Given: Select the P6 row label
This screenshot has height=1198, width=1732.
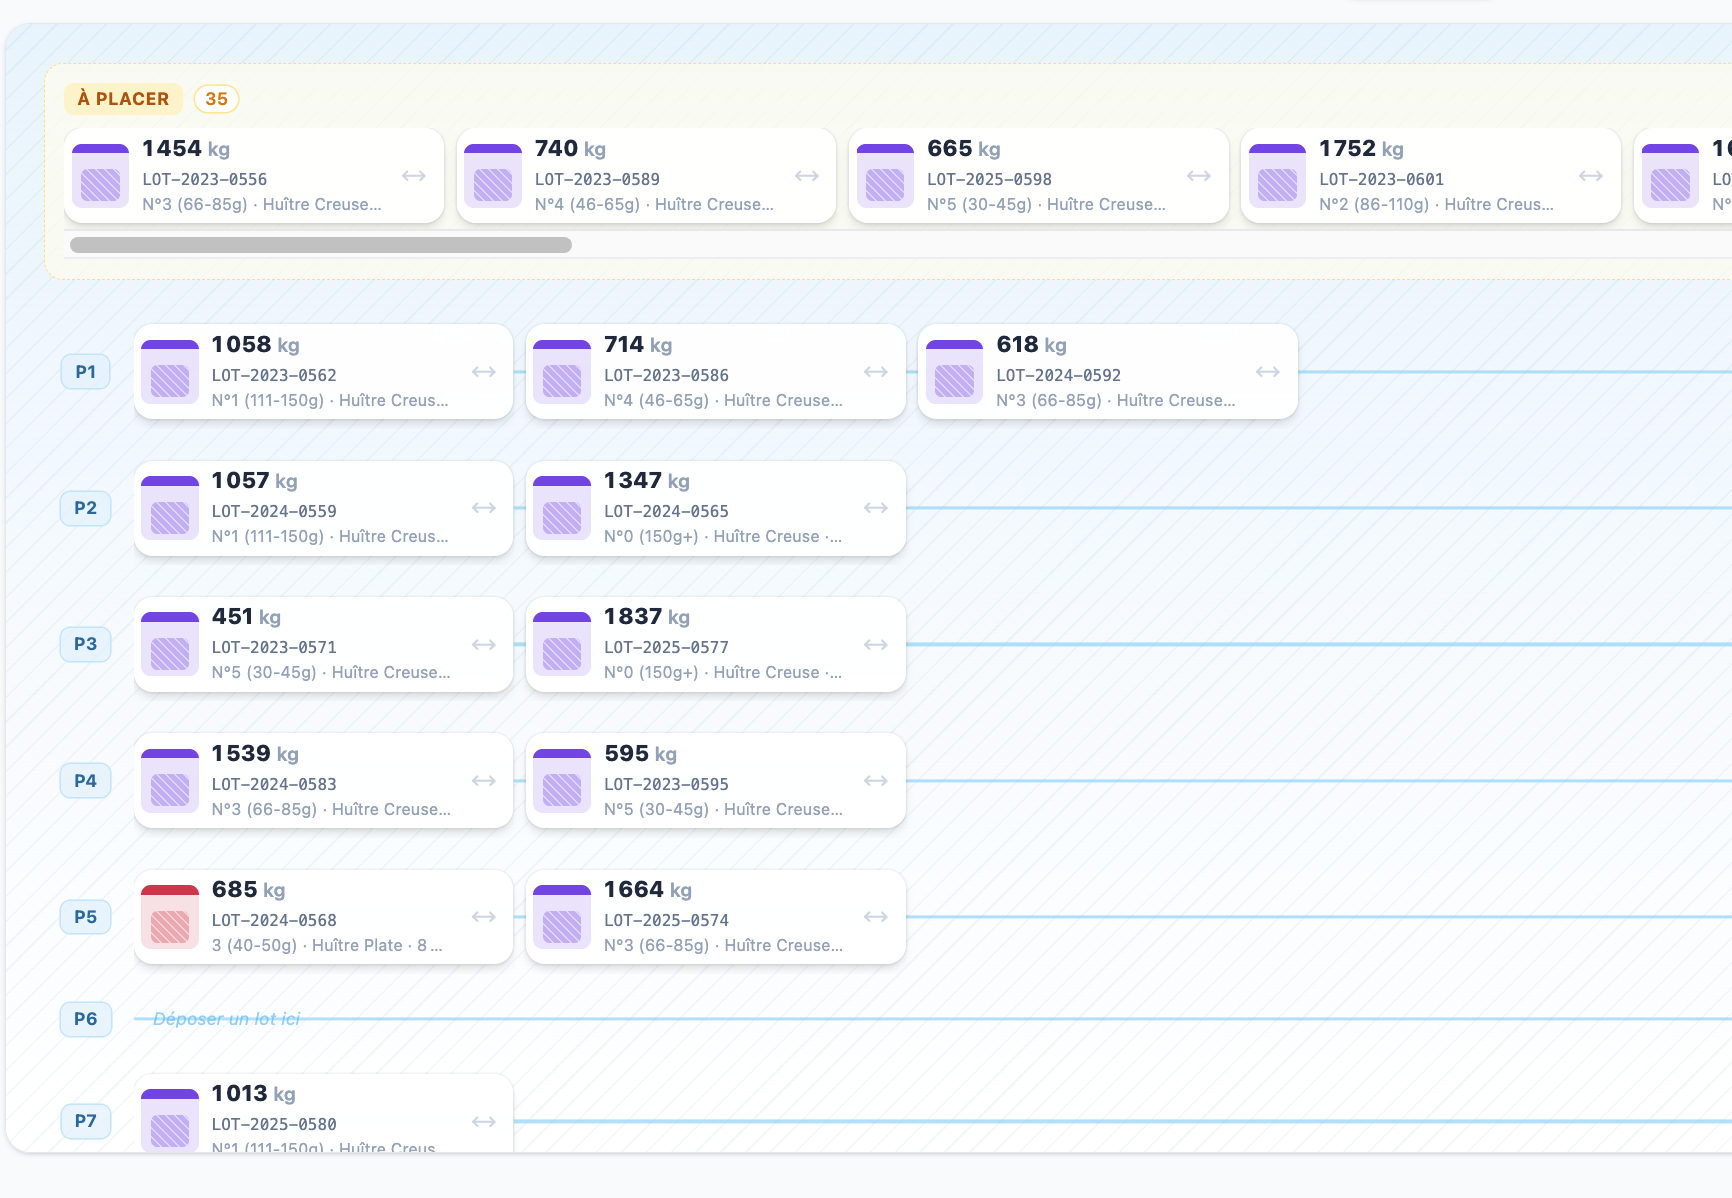Looking at the screenshot, I should [x=86, y=1019].
